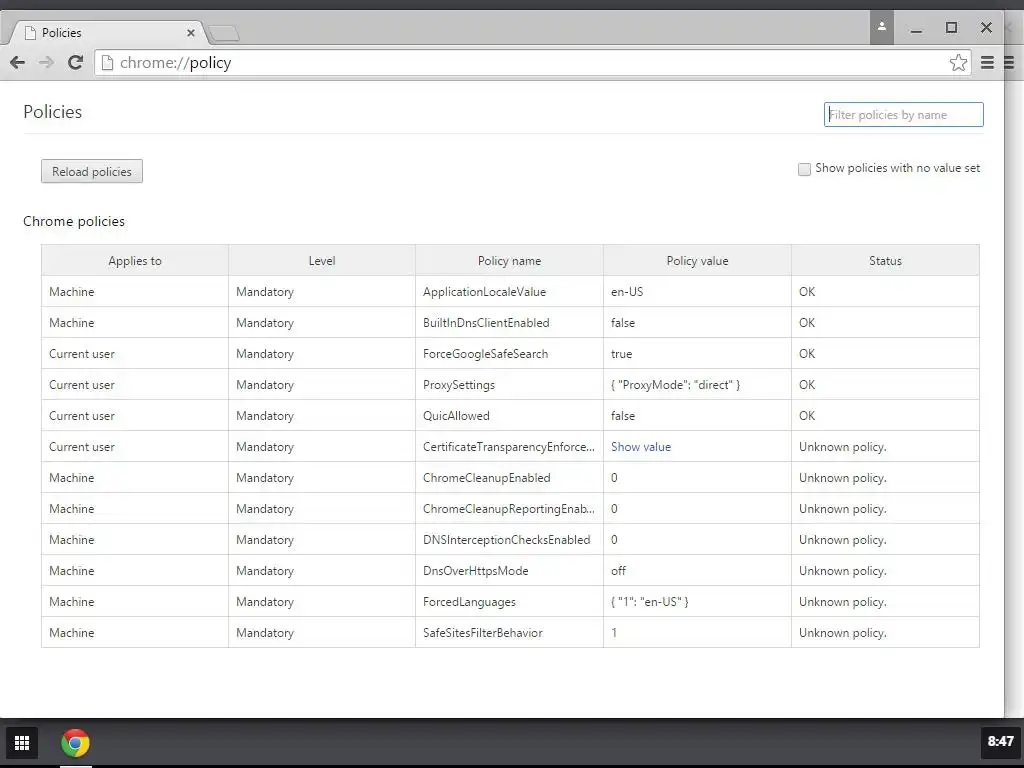
Task: Click Current user in the ProxySettings row
Action: pos(82,385)
